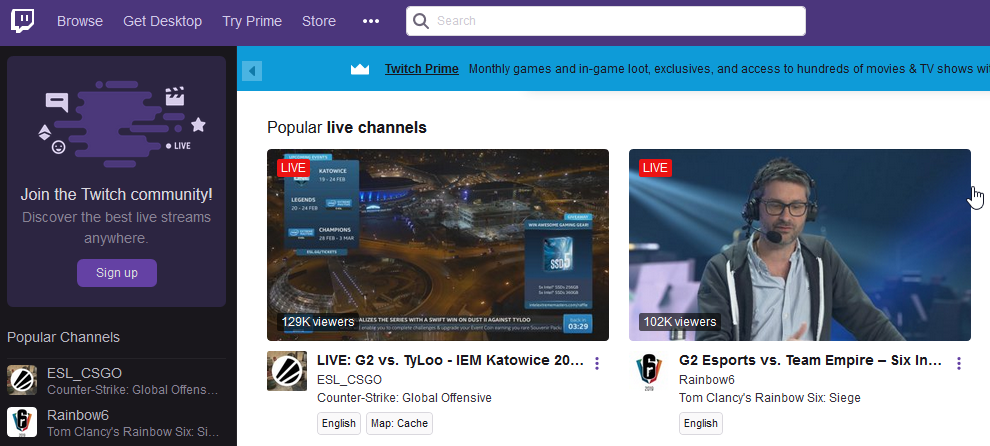Open the IEM Katowice live stream thumbnail
The width and height of the screenshot is (990, 446).
438,245
